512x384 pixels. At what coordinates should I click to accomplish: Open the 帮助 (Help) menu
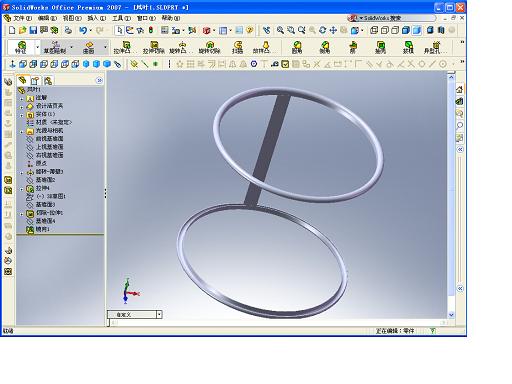coord(171,18)
